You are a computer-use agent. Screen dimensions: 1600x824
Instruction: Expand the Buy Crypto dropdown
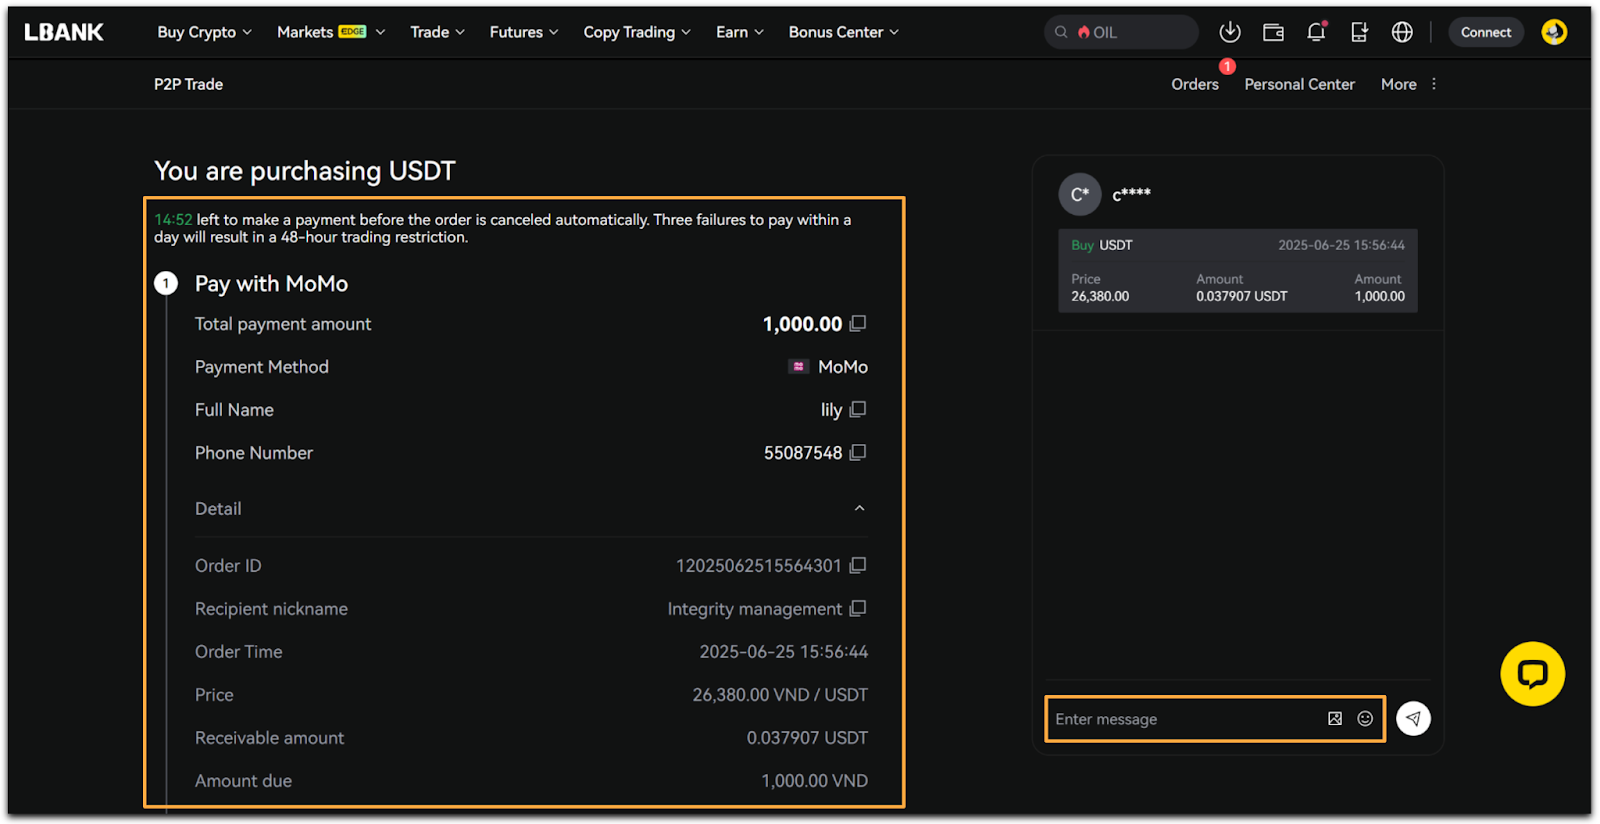click(x=204, y=32)
